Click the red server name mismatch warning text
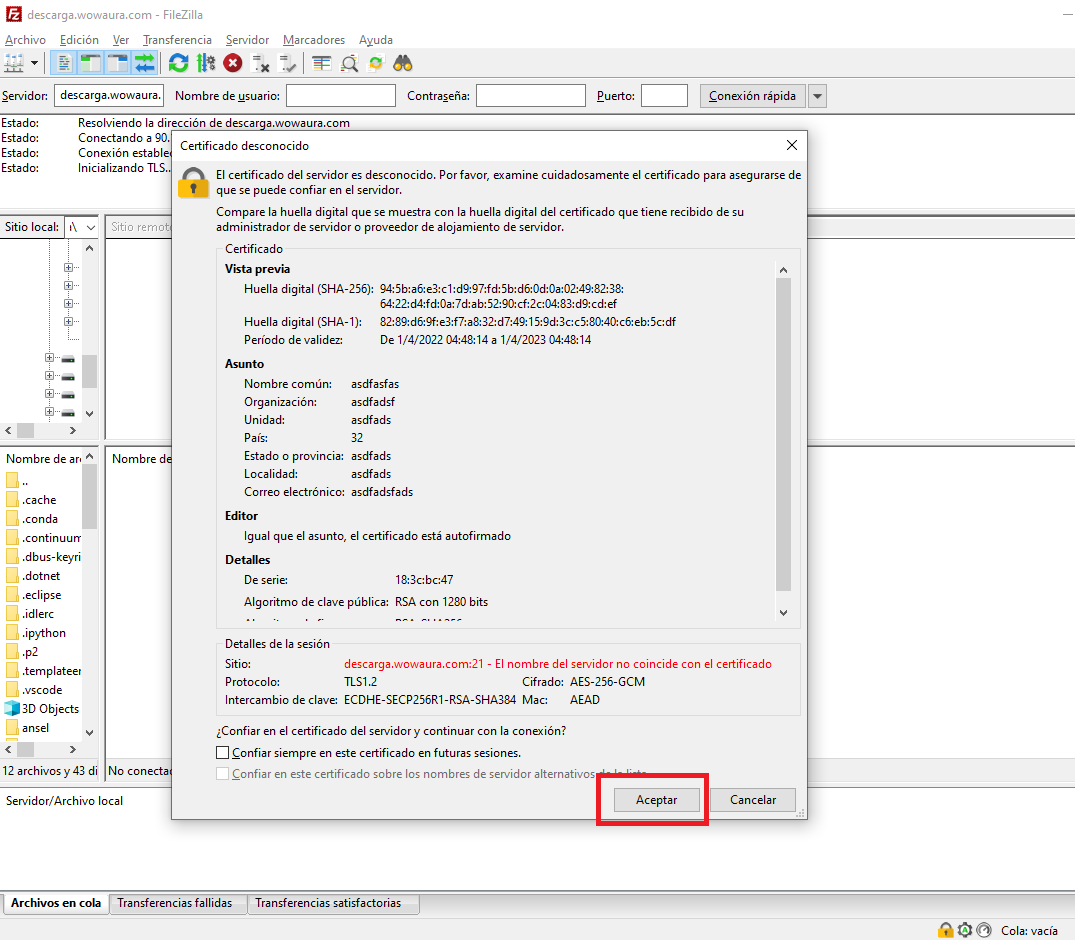Viewport: 1075px width, 940px height. click(558, 664)
